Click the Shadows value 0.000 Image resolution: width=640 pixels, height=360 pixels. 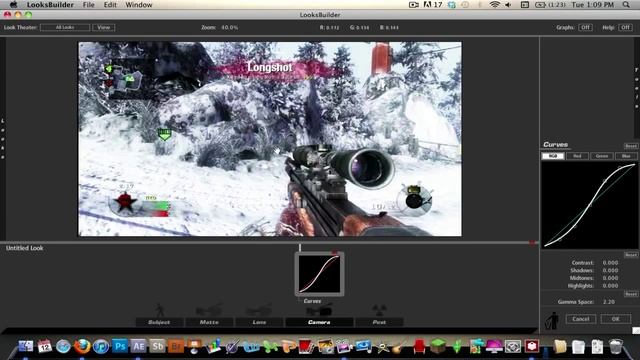pyautogui.click(x=610, y=270)
